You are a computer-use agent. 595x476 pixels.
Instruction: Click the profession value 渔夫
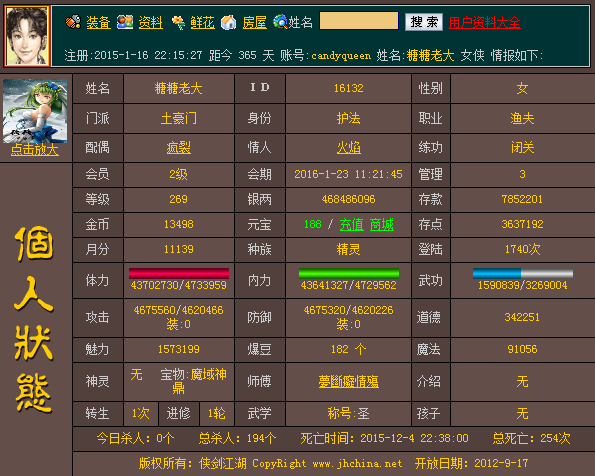(x=523, y=118)
